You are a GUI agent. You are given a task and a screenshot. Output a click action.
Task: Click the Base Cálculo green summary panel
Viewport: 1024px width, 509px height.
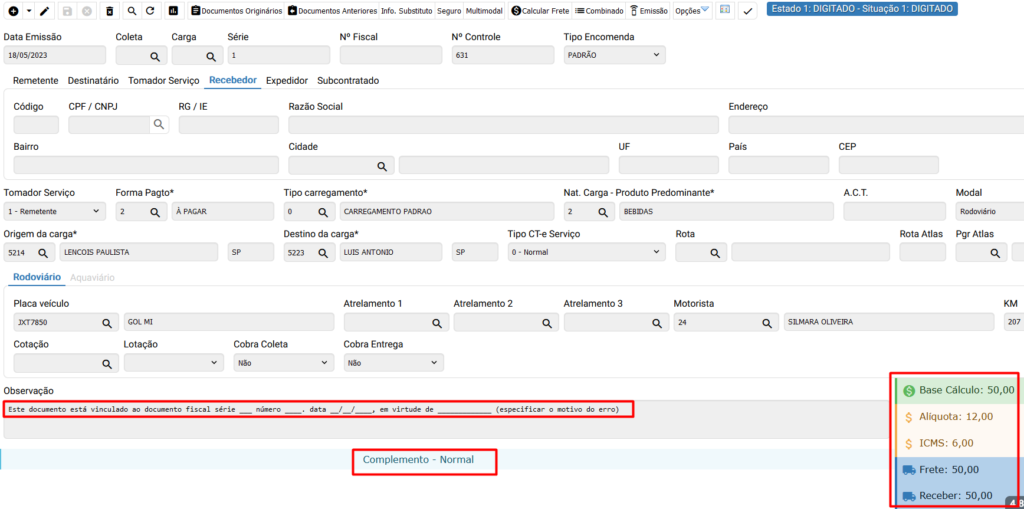point(958,390)
